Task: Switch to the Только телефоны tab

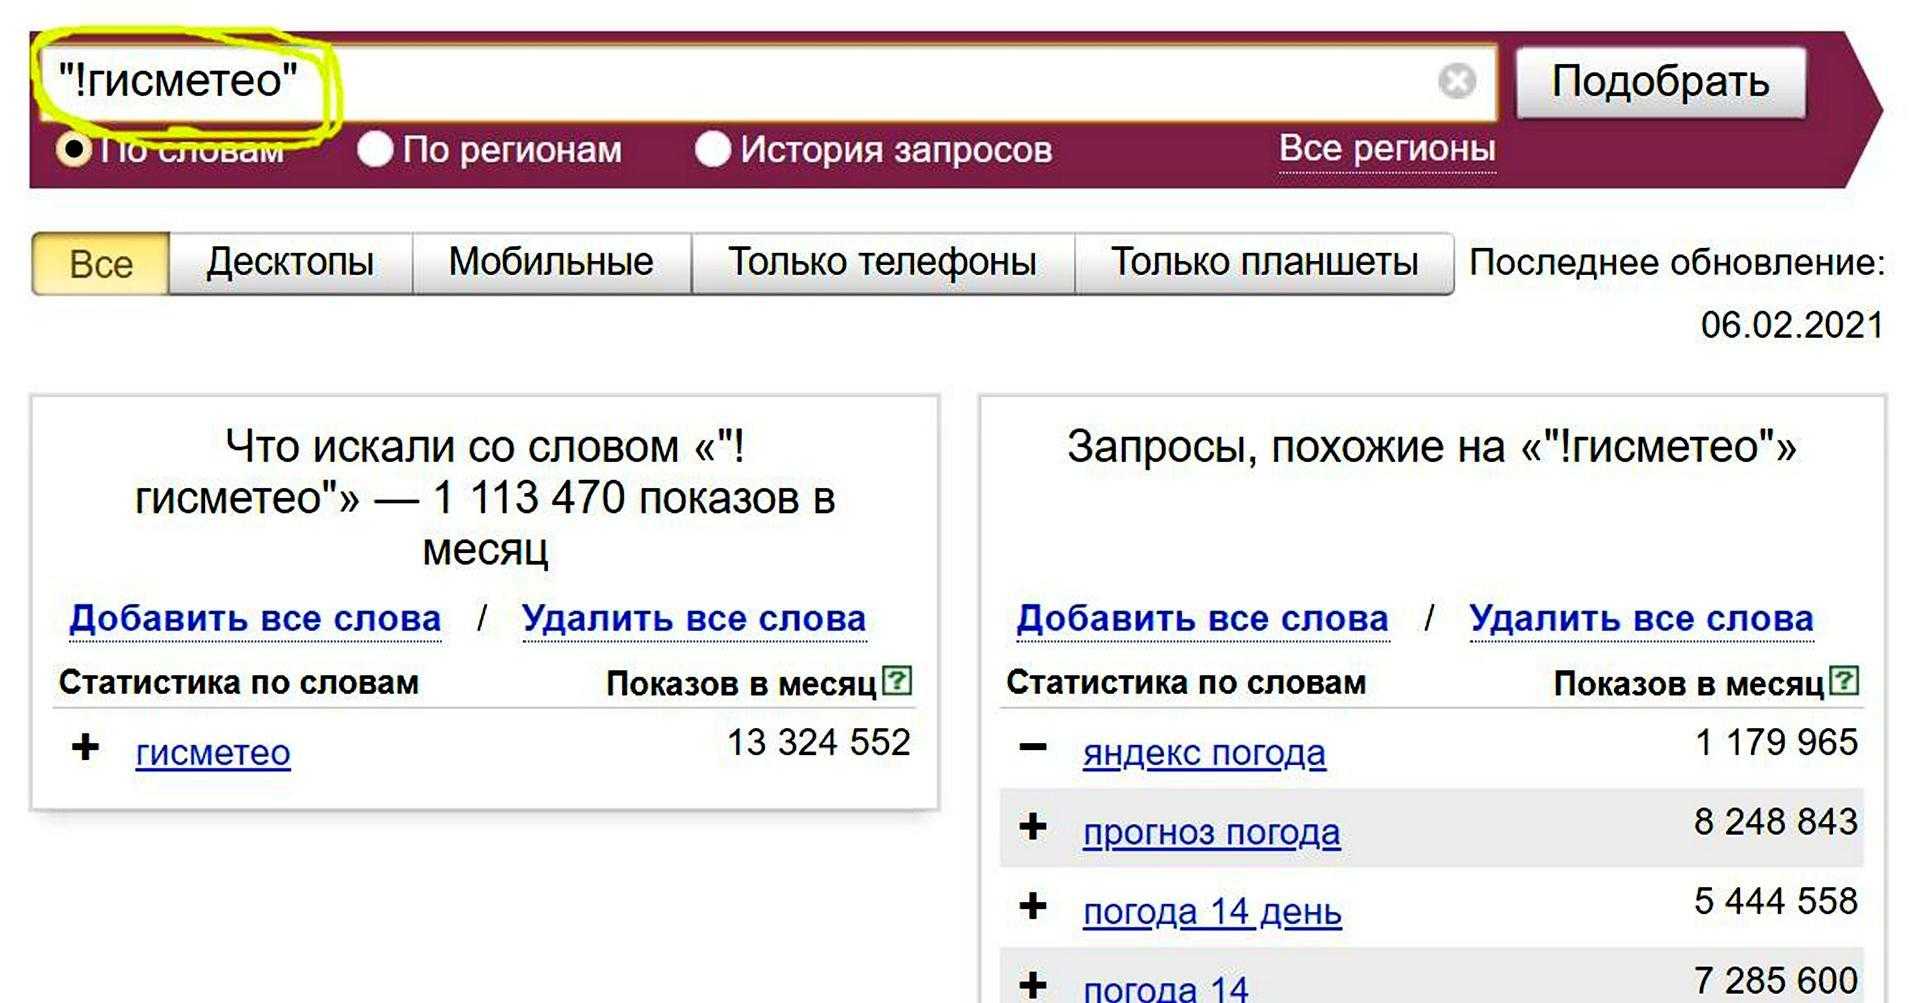Action: [x=882, y=263]
